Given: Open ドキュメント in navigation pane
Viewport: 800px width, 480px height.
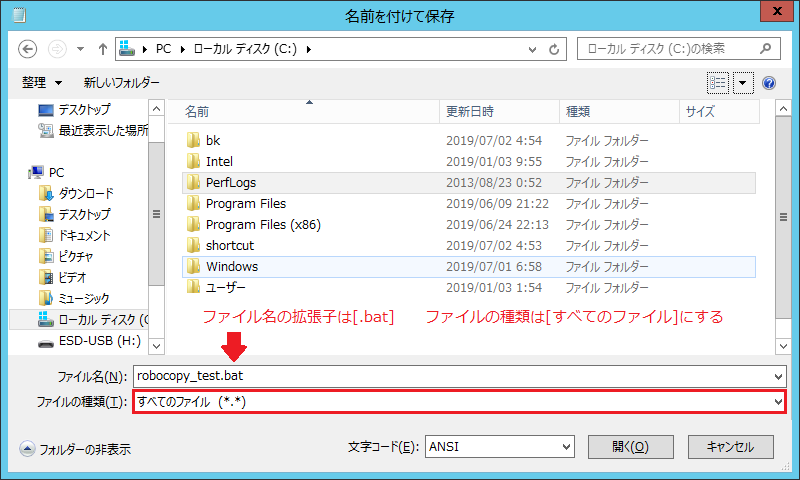Looking at the screenshot, I should point(74,235).
